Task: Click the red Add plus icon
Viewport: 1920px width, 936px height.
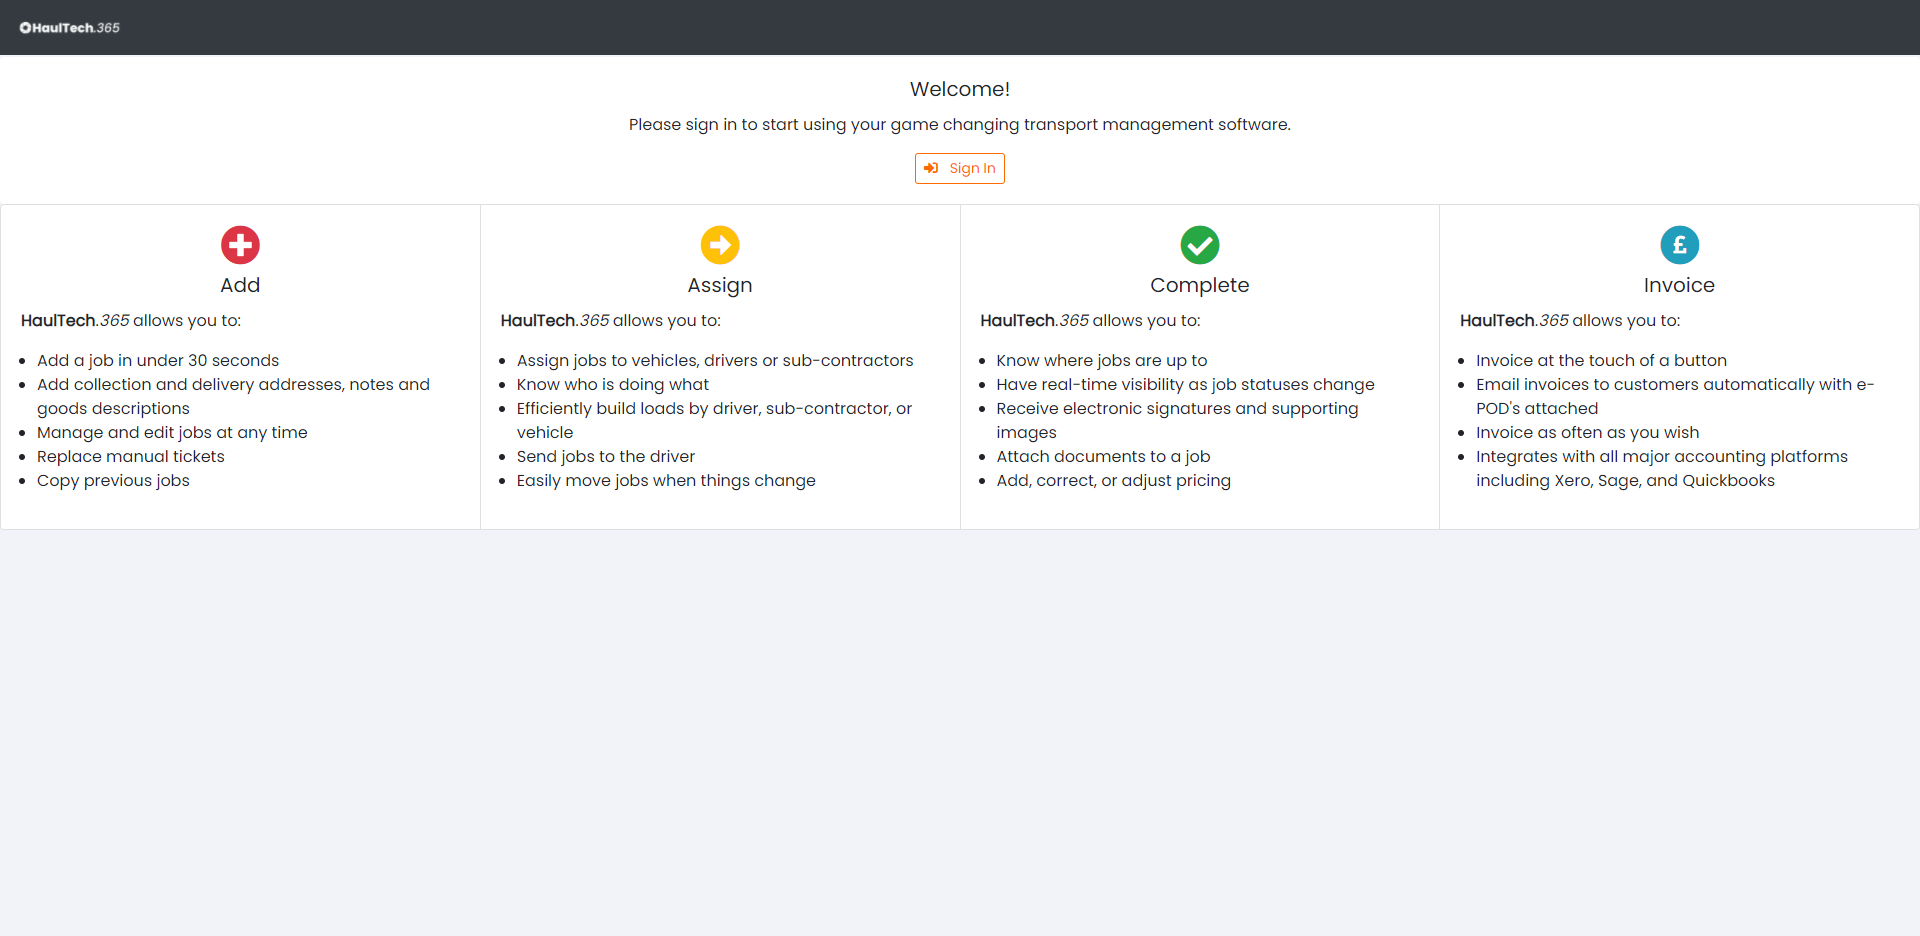Action: (x=240, y=245)
